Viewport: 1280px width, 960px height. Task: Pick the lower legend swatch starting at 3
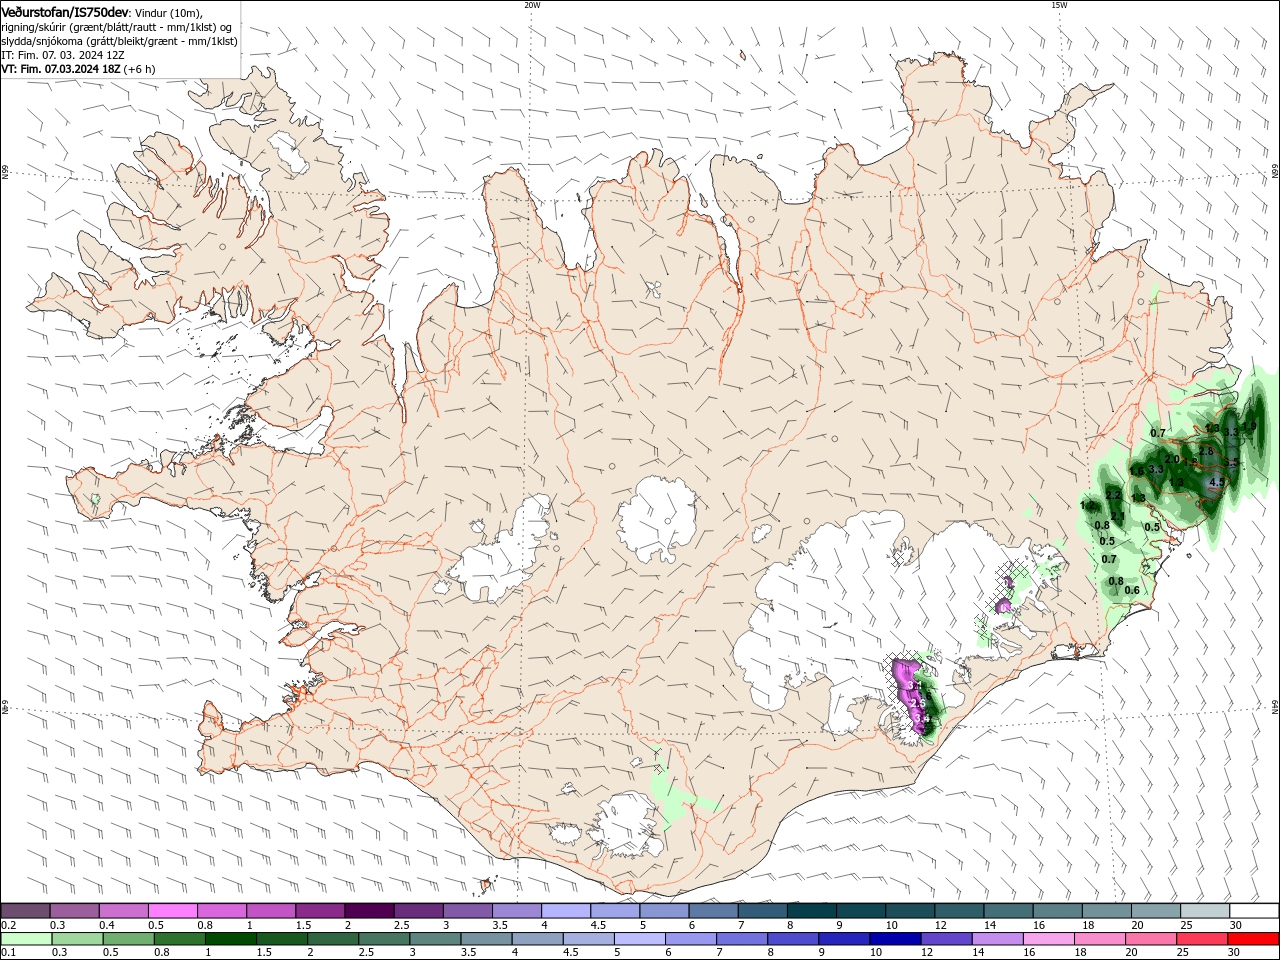pyautogui.click(x=435, y=939)
